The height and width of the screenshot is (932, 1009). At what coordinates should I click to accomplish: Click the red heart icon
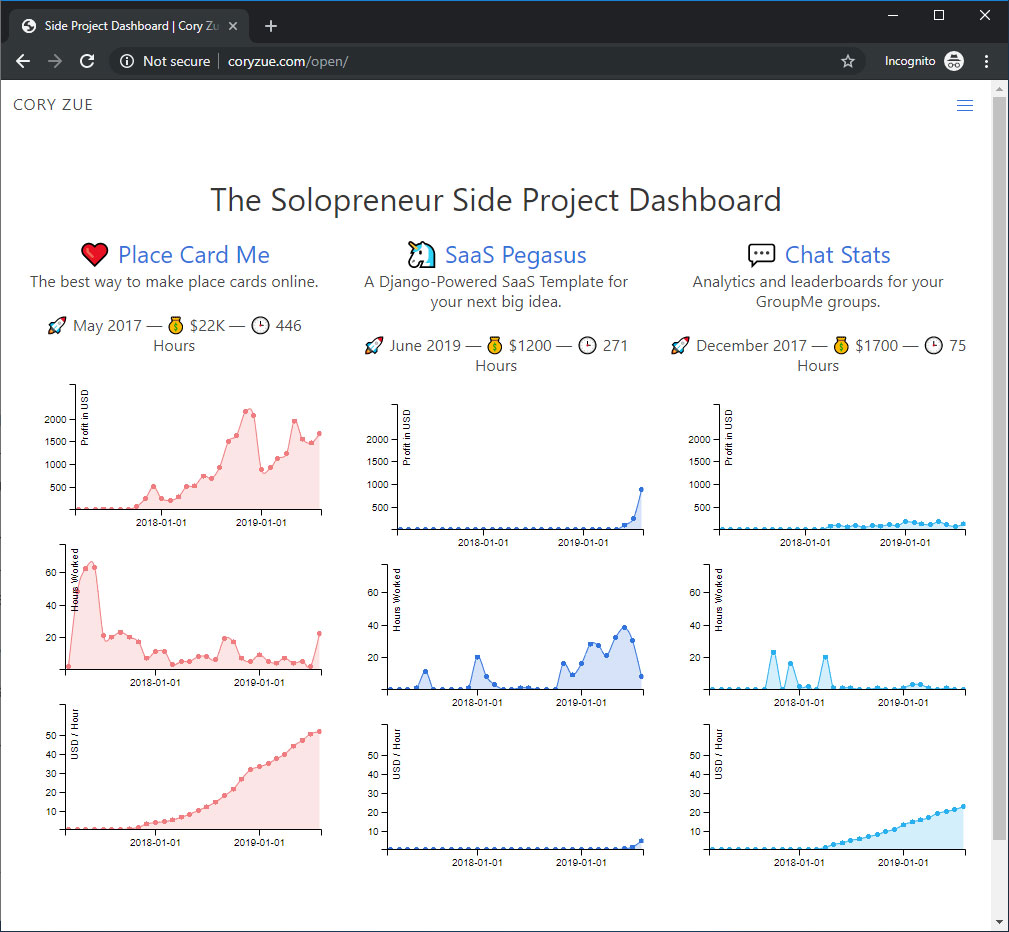tap(95, 255)
